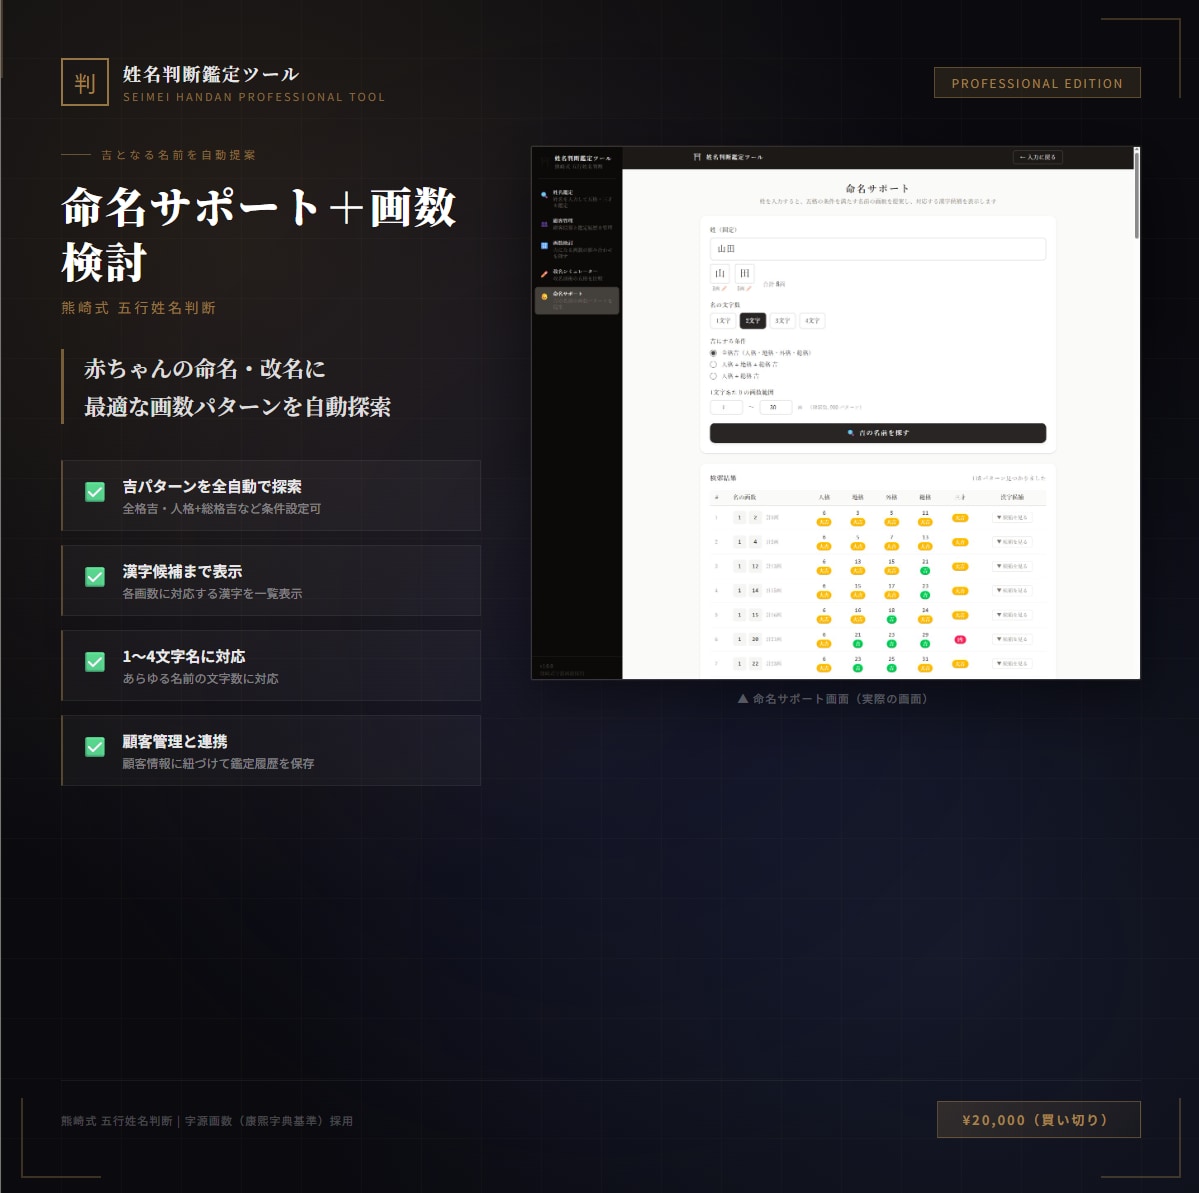This screenshot has height=1193, width=1199.
Task: Click the 三才 column header
Action: 960,497
